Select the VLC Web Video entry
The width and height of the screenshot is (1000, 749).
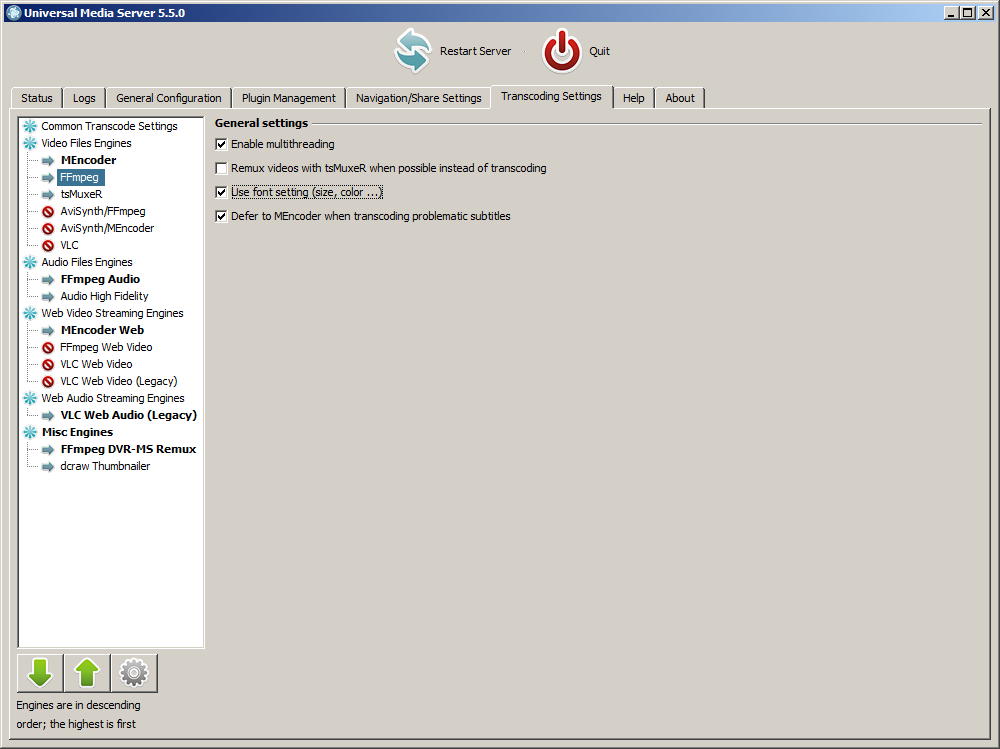96,364
